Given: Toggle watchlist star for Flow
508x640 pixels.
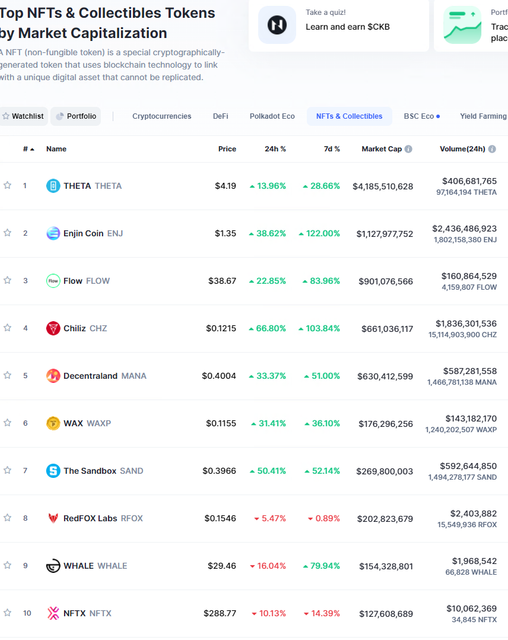Looking at the screenshot, I should tap(7, 280).
